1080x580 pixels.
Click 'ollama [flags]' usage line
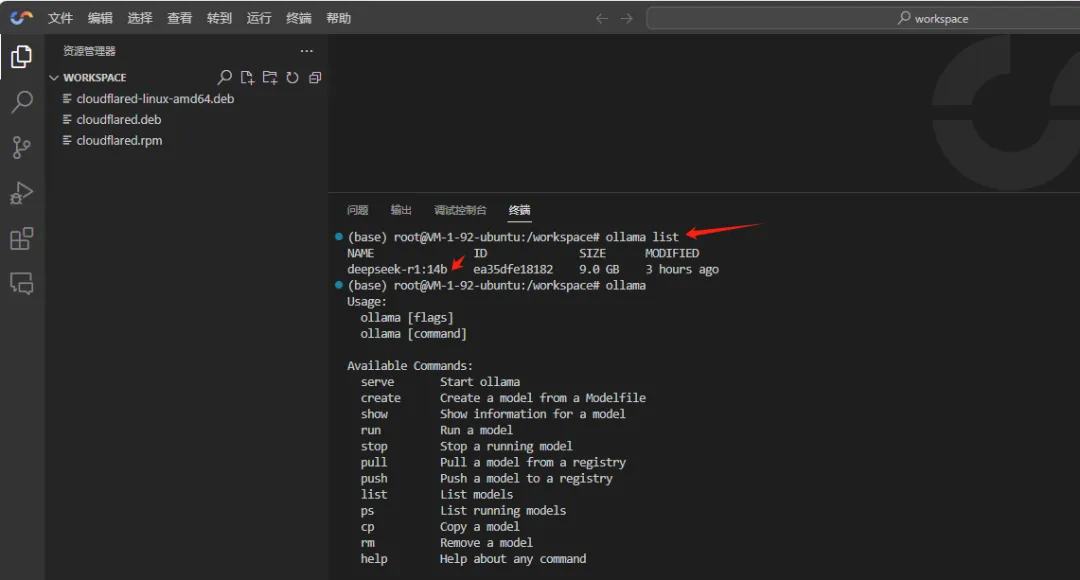(406, 318)
